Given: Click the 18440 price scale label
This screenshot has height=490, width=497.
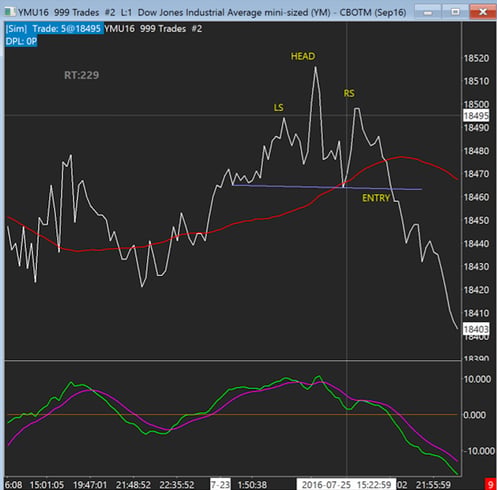Looking at the screenshot, I should tap(477, 244).
